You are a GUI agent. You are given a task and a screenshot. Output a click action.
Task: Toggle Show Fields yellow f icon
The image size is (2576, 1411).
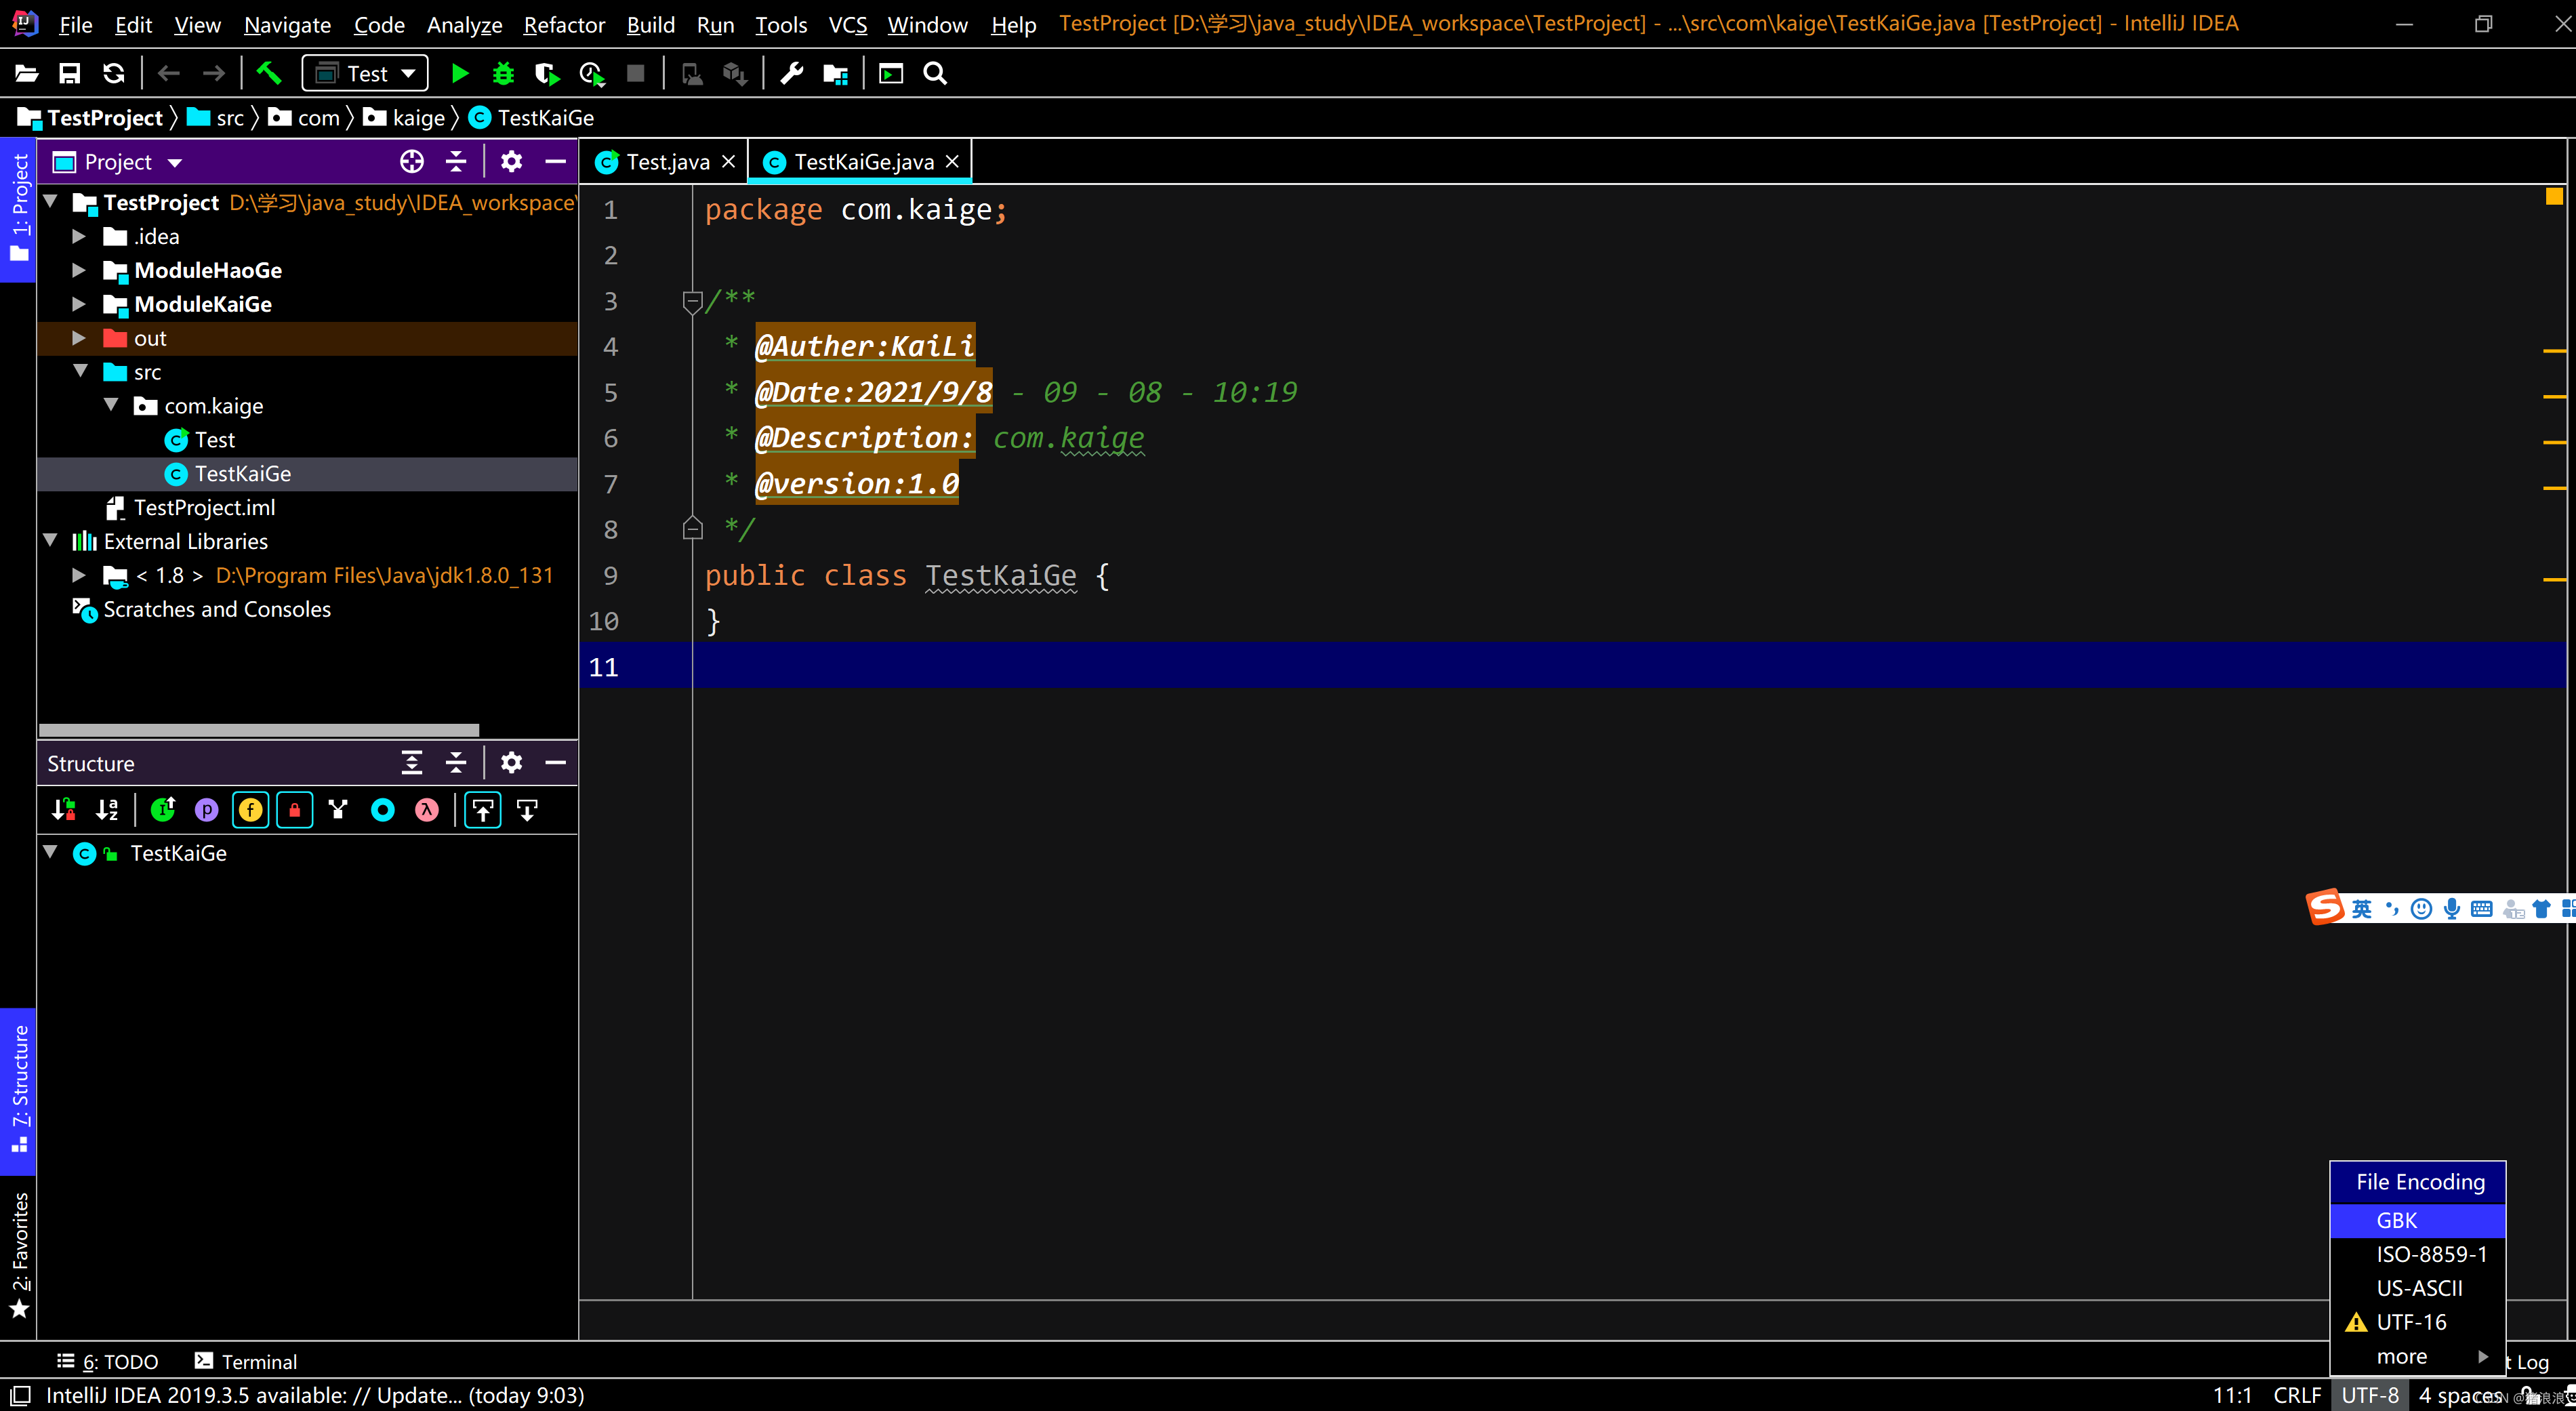pos(251,810)
